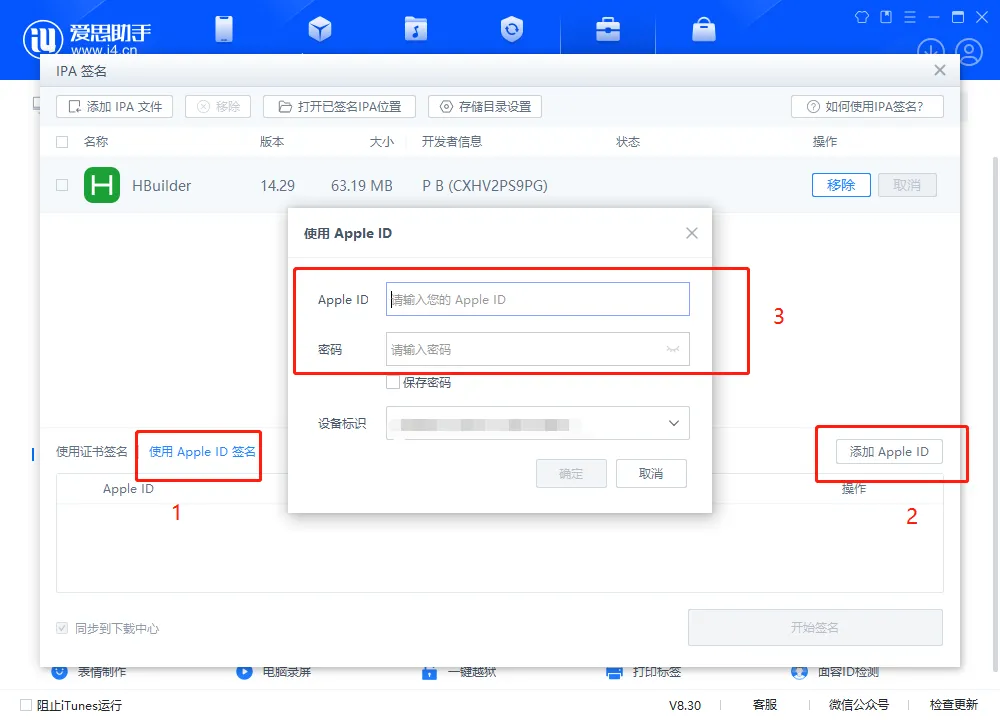Image resolution: width=1000 pixels, height=720 pixels.
Task: Switch to 使用证书签名 tab
Action: [x=92, y=452]
